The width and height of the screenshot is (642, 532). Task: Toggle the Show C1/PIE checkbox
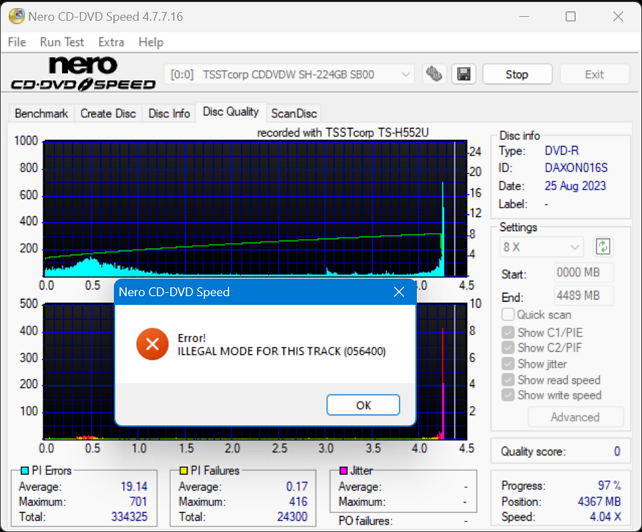[508, 332]
